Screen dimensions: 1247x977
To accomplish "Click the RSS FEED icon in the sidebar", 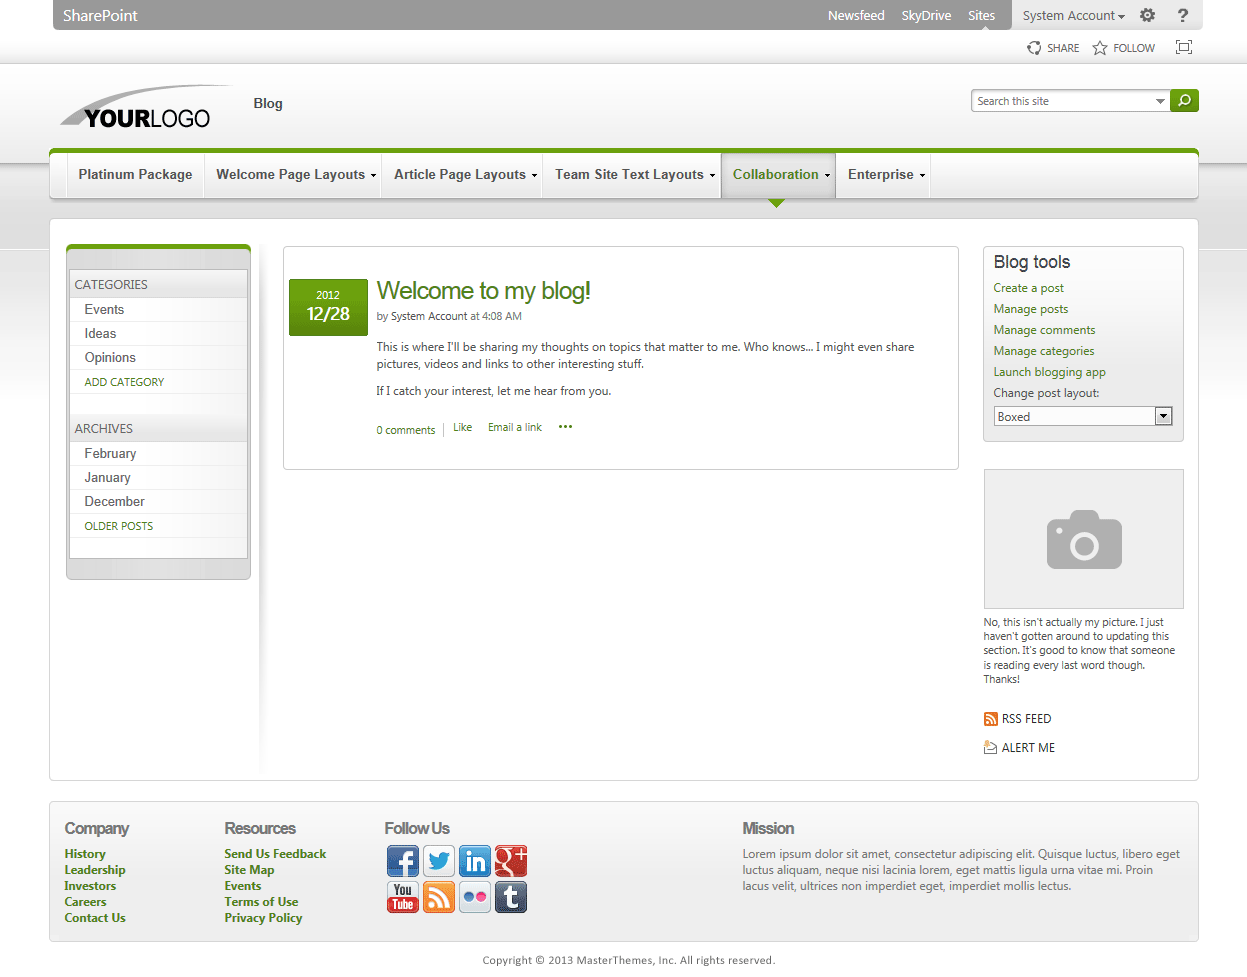I will [x=990, y=718].
